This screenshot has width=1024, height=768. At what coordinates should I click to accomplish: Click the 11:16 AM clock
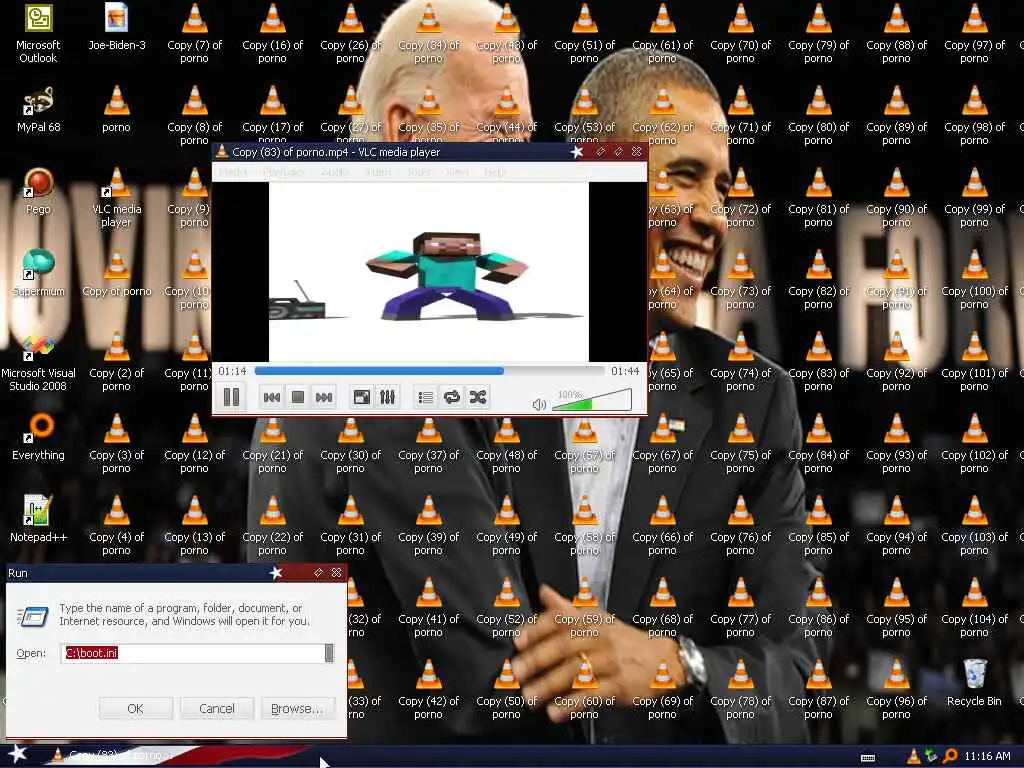tap(987, 756)
